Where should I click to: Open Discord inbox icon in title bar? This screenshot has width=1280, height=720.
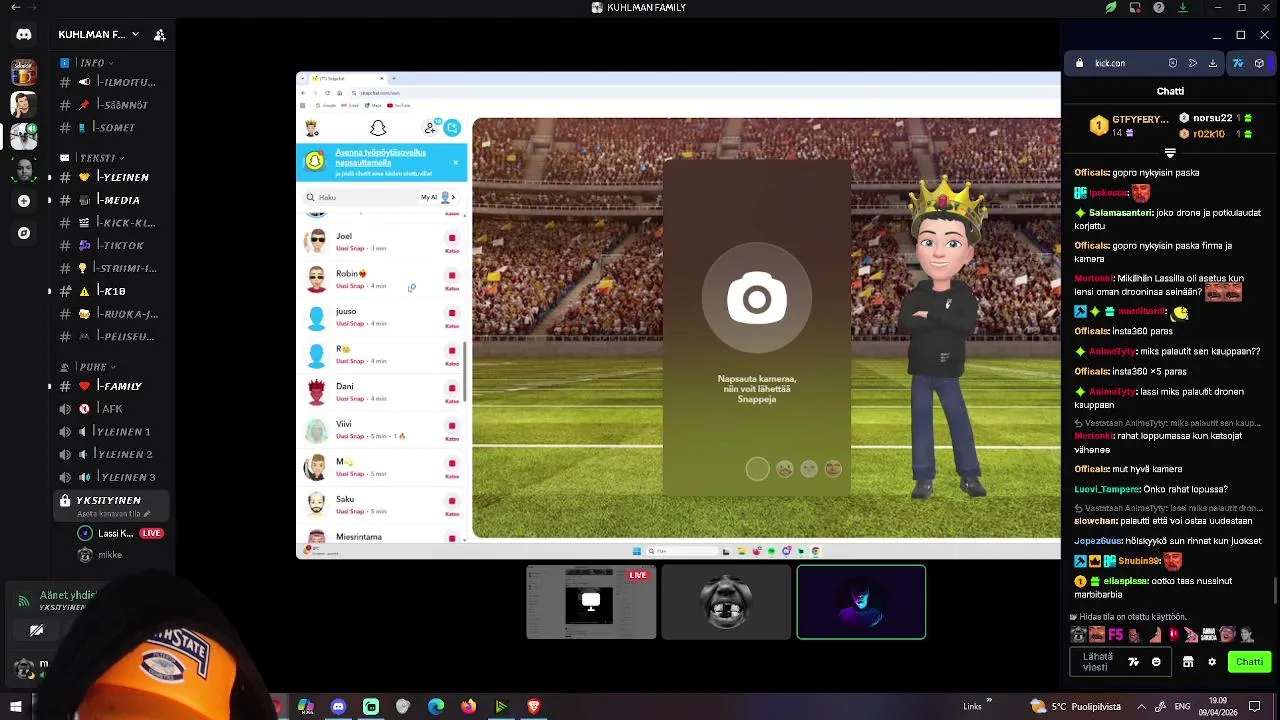[1135, 8]
